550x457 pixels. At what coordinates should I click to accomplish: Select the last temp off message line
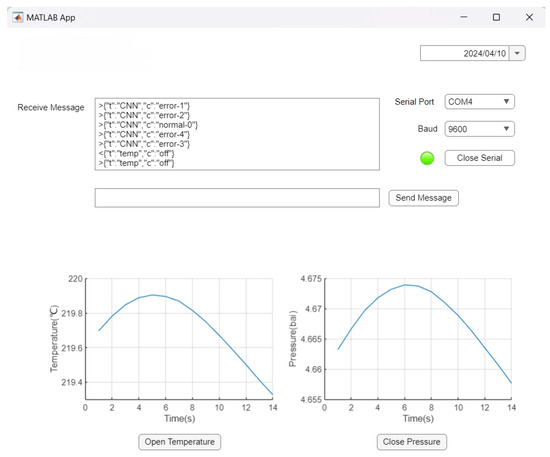(x=136, y=163)
